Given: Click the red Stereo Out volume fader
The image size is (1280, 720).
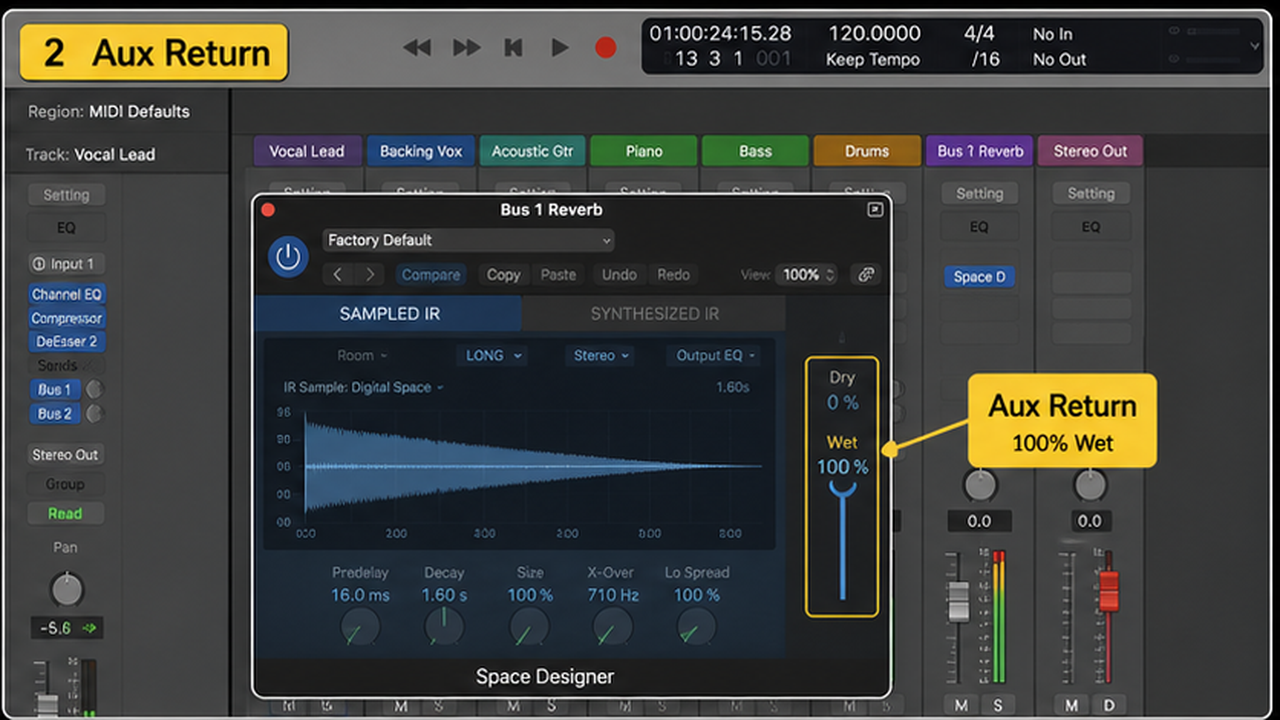Looking at the screenshot, I should (x=1108, y=590).
